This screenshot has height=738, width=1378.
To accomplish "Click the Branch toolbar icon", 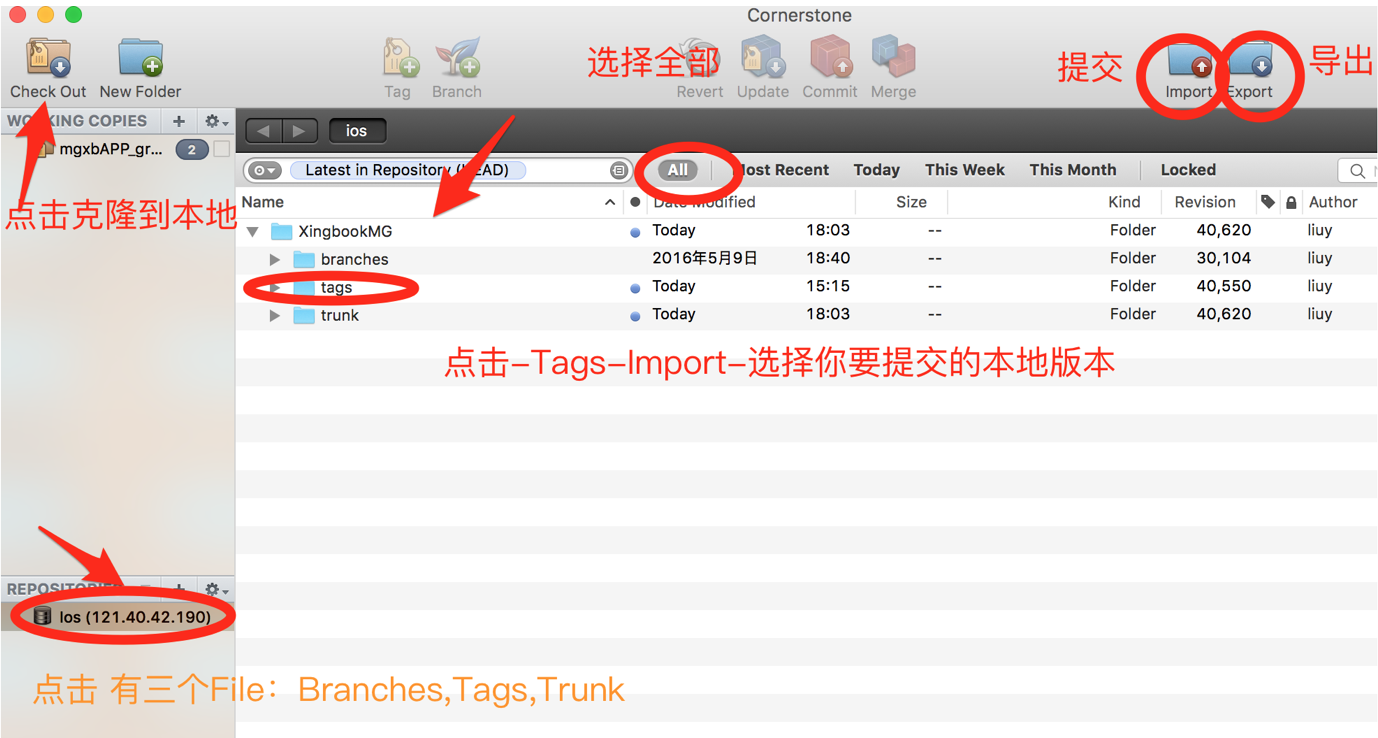I will (457, 58).
